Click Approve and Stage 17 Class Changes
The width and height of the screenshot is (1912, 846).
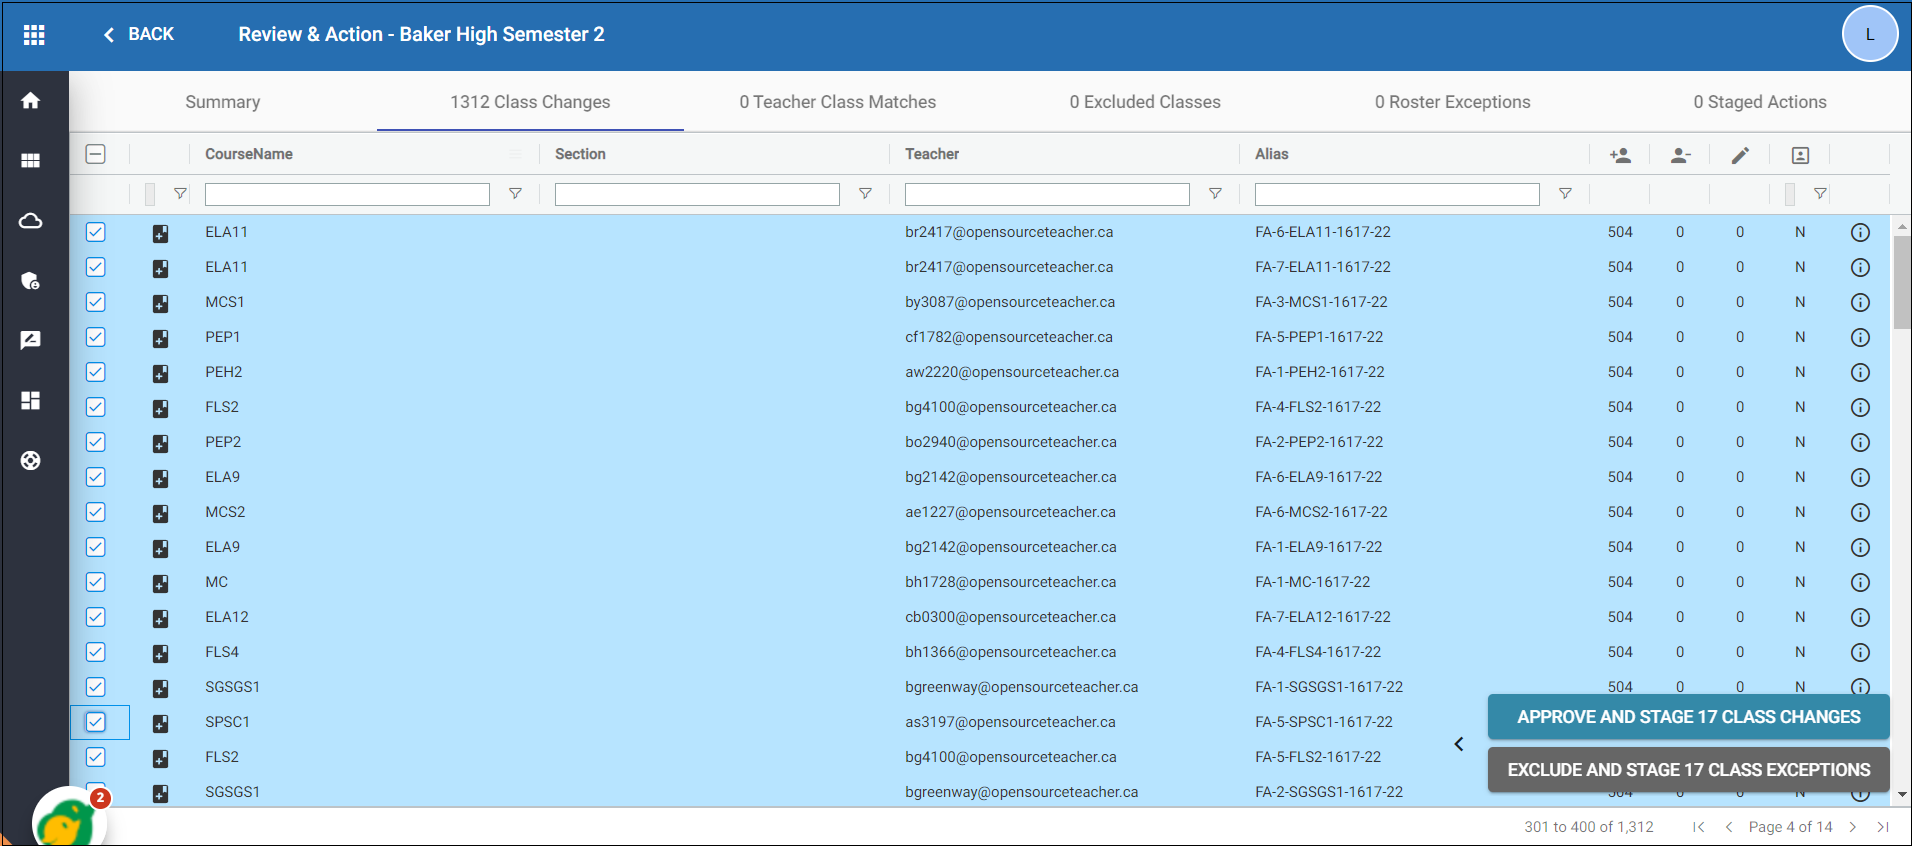tap(1688, 717)
